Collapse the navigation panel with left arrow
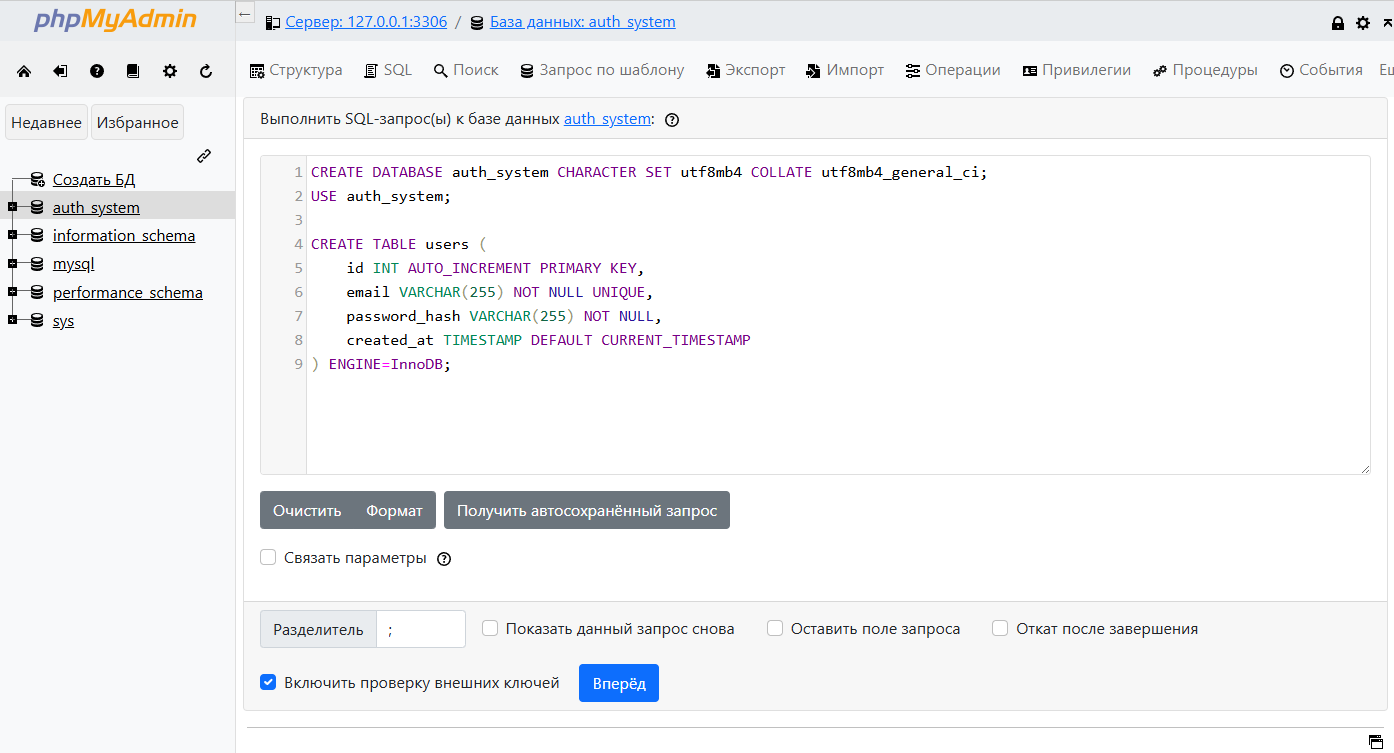This screenshot has width=1394, height=753. coord(245,14)
